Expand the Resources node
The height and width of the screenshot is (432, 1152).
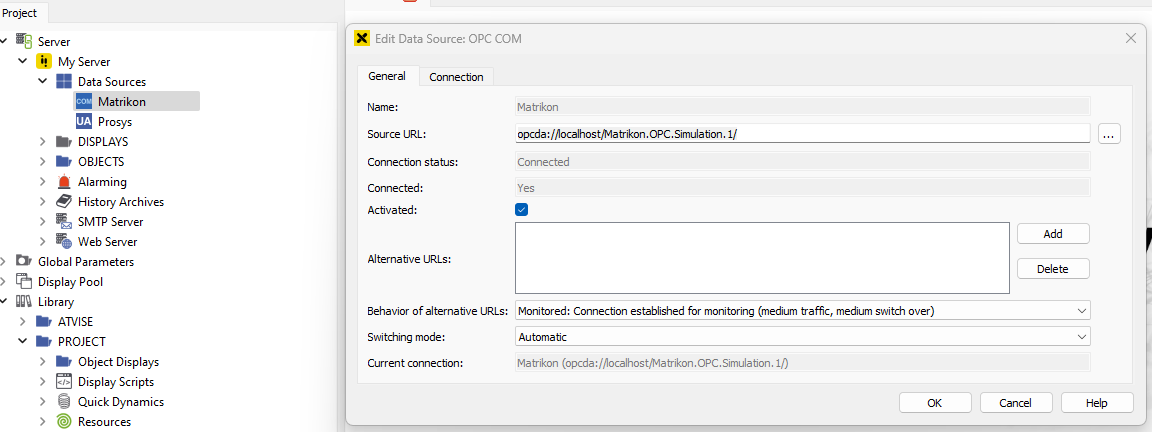pyautogui.click(x=43, y=422)
